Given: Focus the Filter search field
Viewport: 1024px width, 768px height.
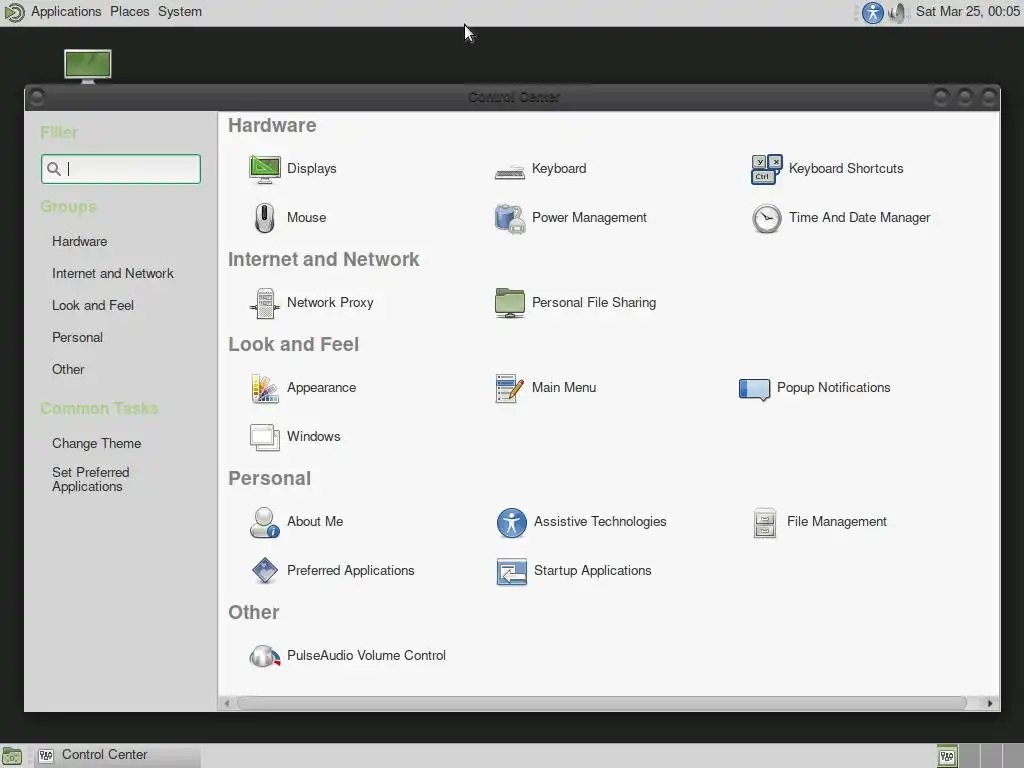Looking at the screenshot, I should (121, 169).
